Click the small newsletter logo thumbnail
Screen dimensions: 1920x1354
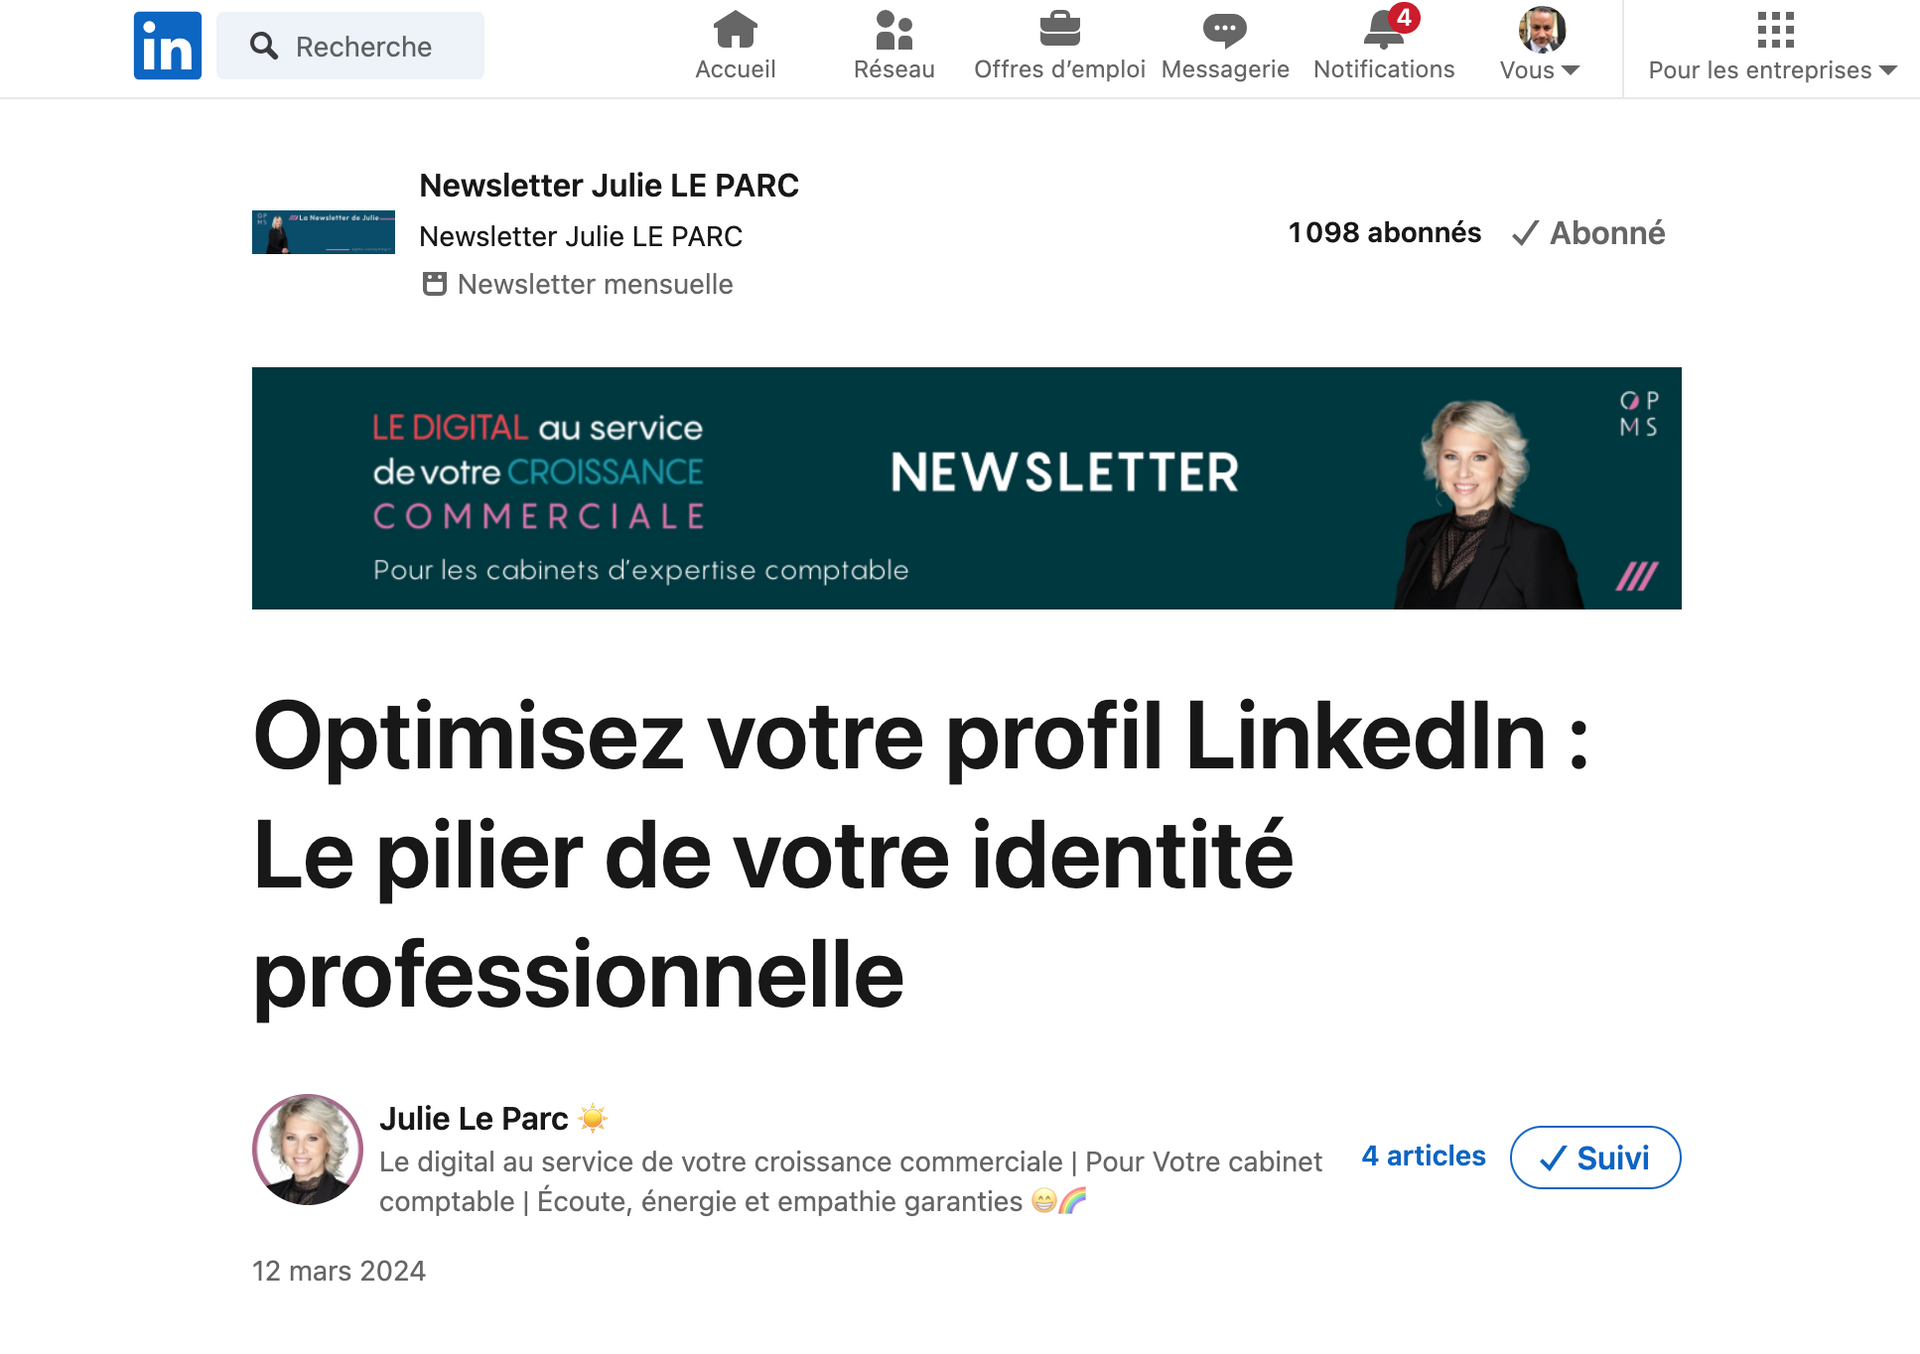coord(323,232)
